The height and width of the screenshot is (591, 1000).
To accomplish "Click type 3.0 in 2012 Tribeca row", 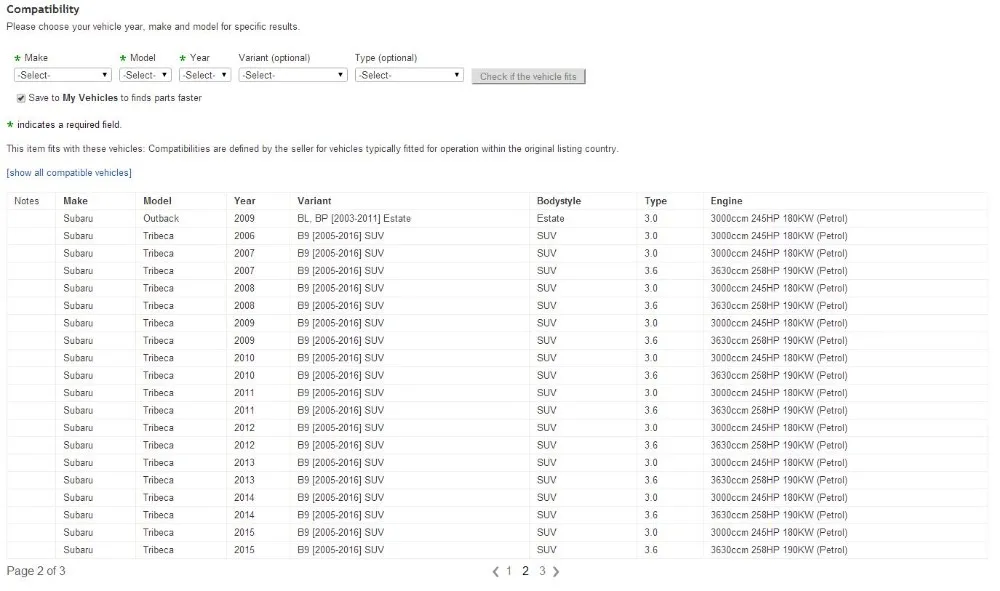I will pos(651,428).
